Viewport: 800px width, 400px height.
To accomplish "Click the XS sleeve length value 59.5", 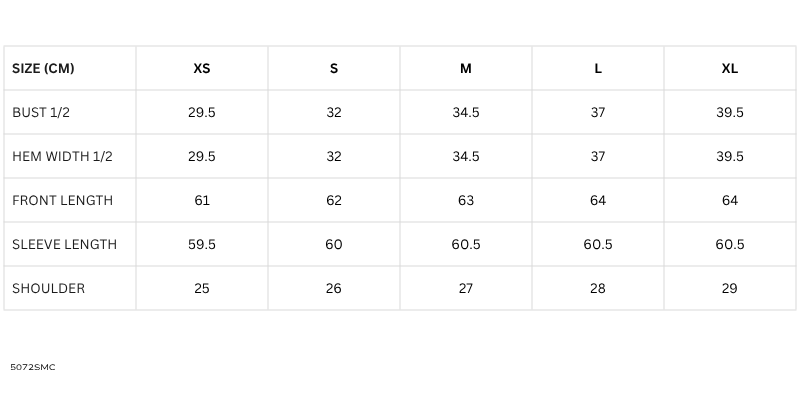I will (202, 245).
